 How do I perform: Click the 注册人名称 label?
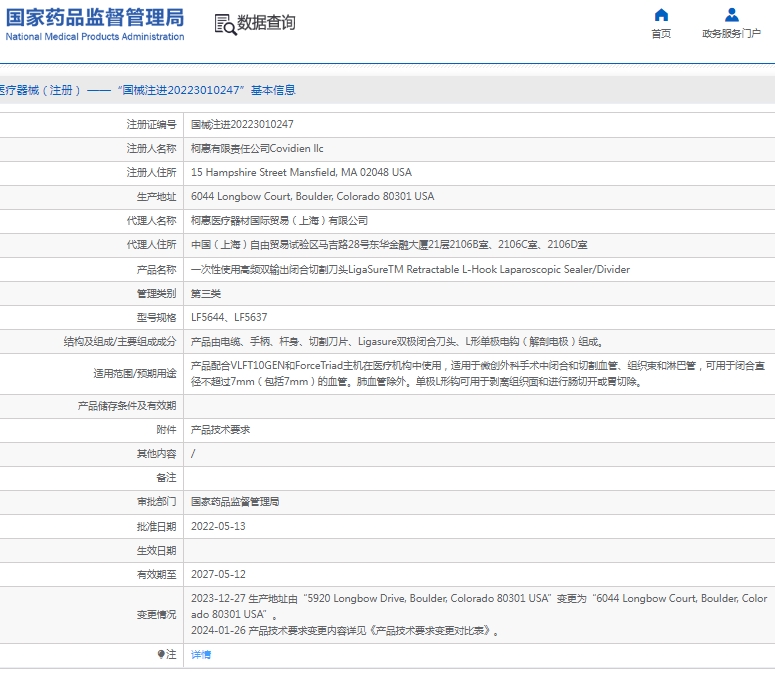tap(151, 148)
